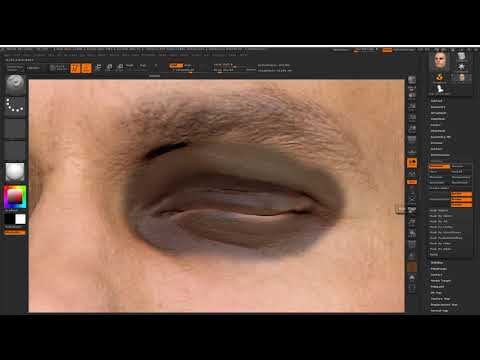Expand the Polygroups subpalette
This screenshot has width=480, height=360.
pyautogui.click(x=439, y=269)
